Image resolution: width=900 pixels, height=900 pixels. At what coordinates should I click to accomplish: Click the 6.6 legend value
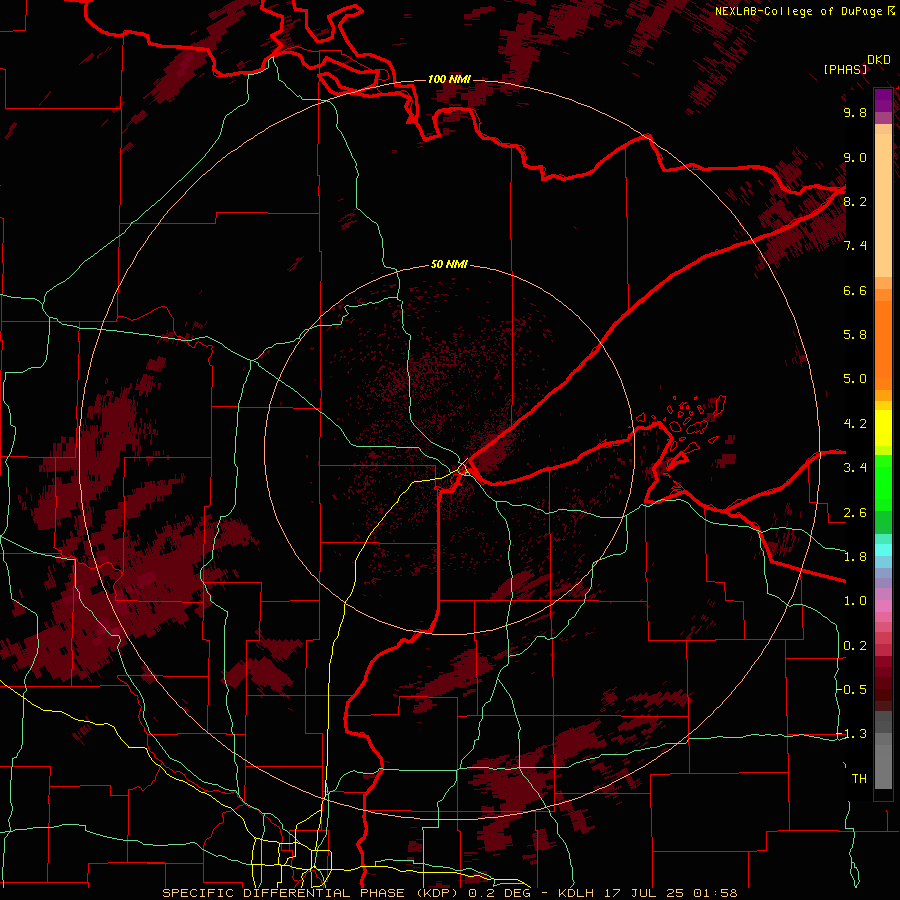click(855, 290)
